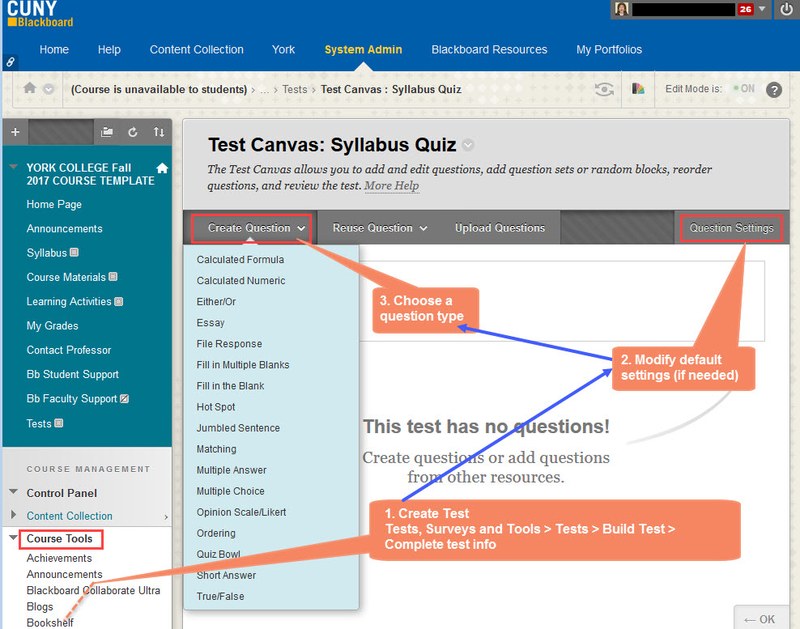Open the course theme palette icon
Screen dimensions: 800x629
pos(638,89)
